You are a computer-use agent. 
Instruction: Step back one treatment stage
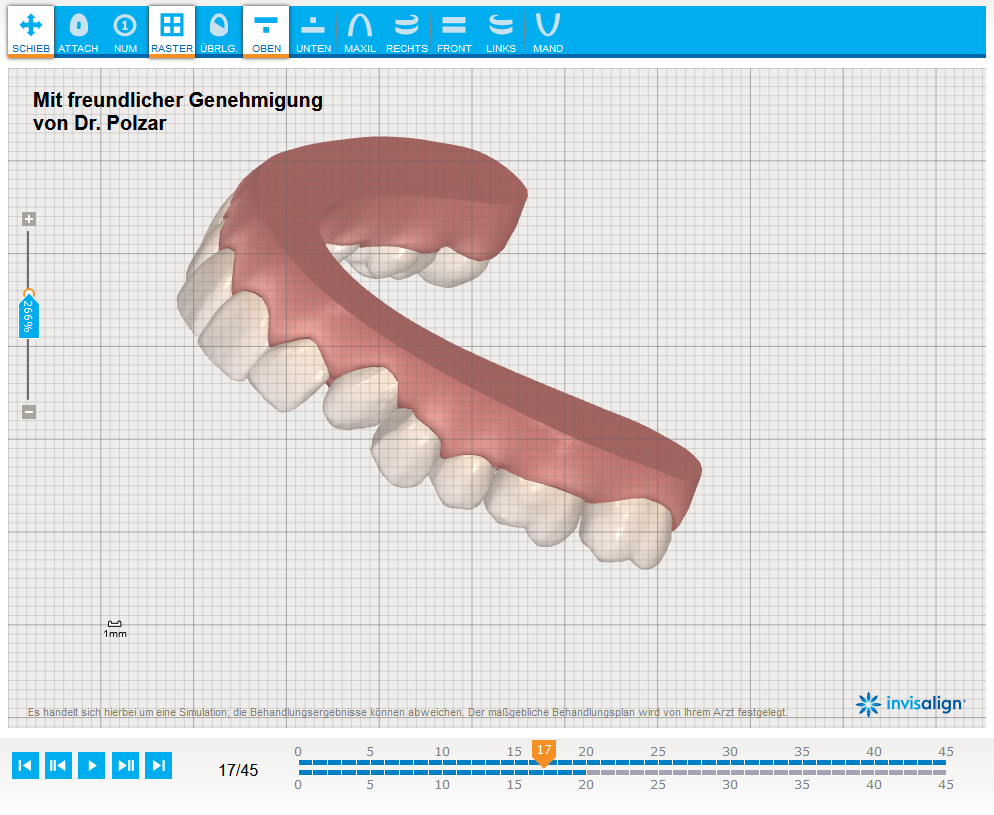pyautogui.click(x=58, y=766)
